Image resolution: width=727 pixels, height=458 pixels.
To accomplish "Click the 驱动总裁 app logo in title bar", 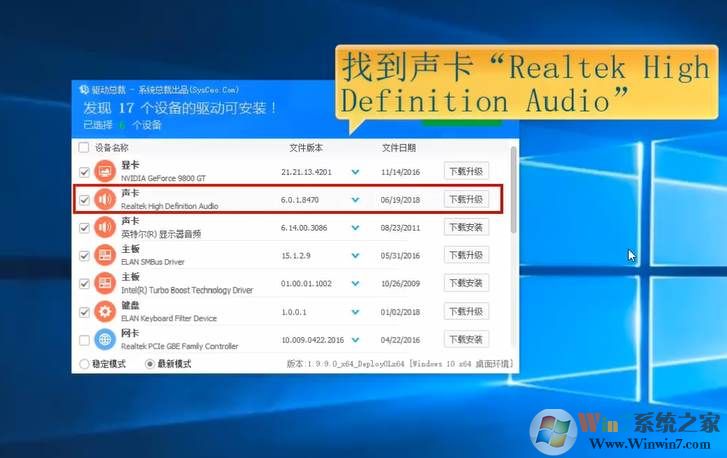I will pyautogui.click(x=84, y=89).
